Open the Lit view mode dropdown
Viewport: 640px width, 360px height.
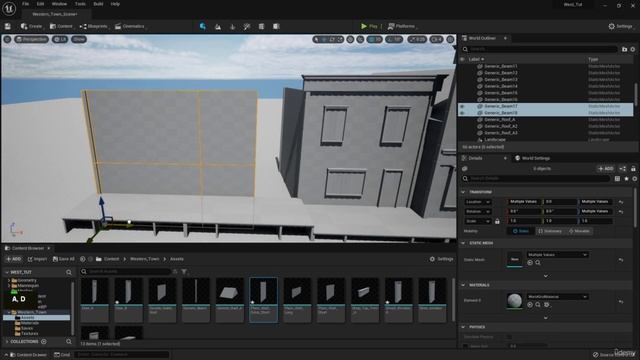pos(60,39)
